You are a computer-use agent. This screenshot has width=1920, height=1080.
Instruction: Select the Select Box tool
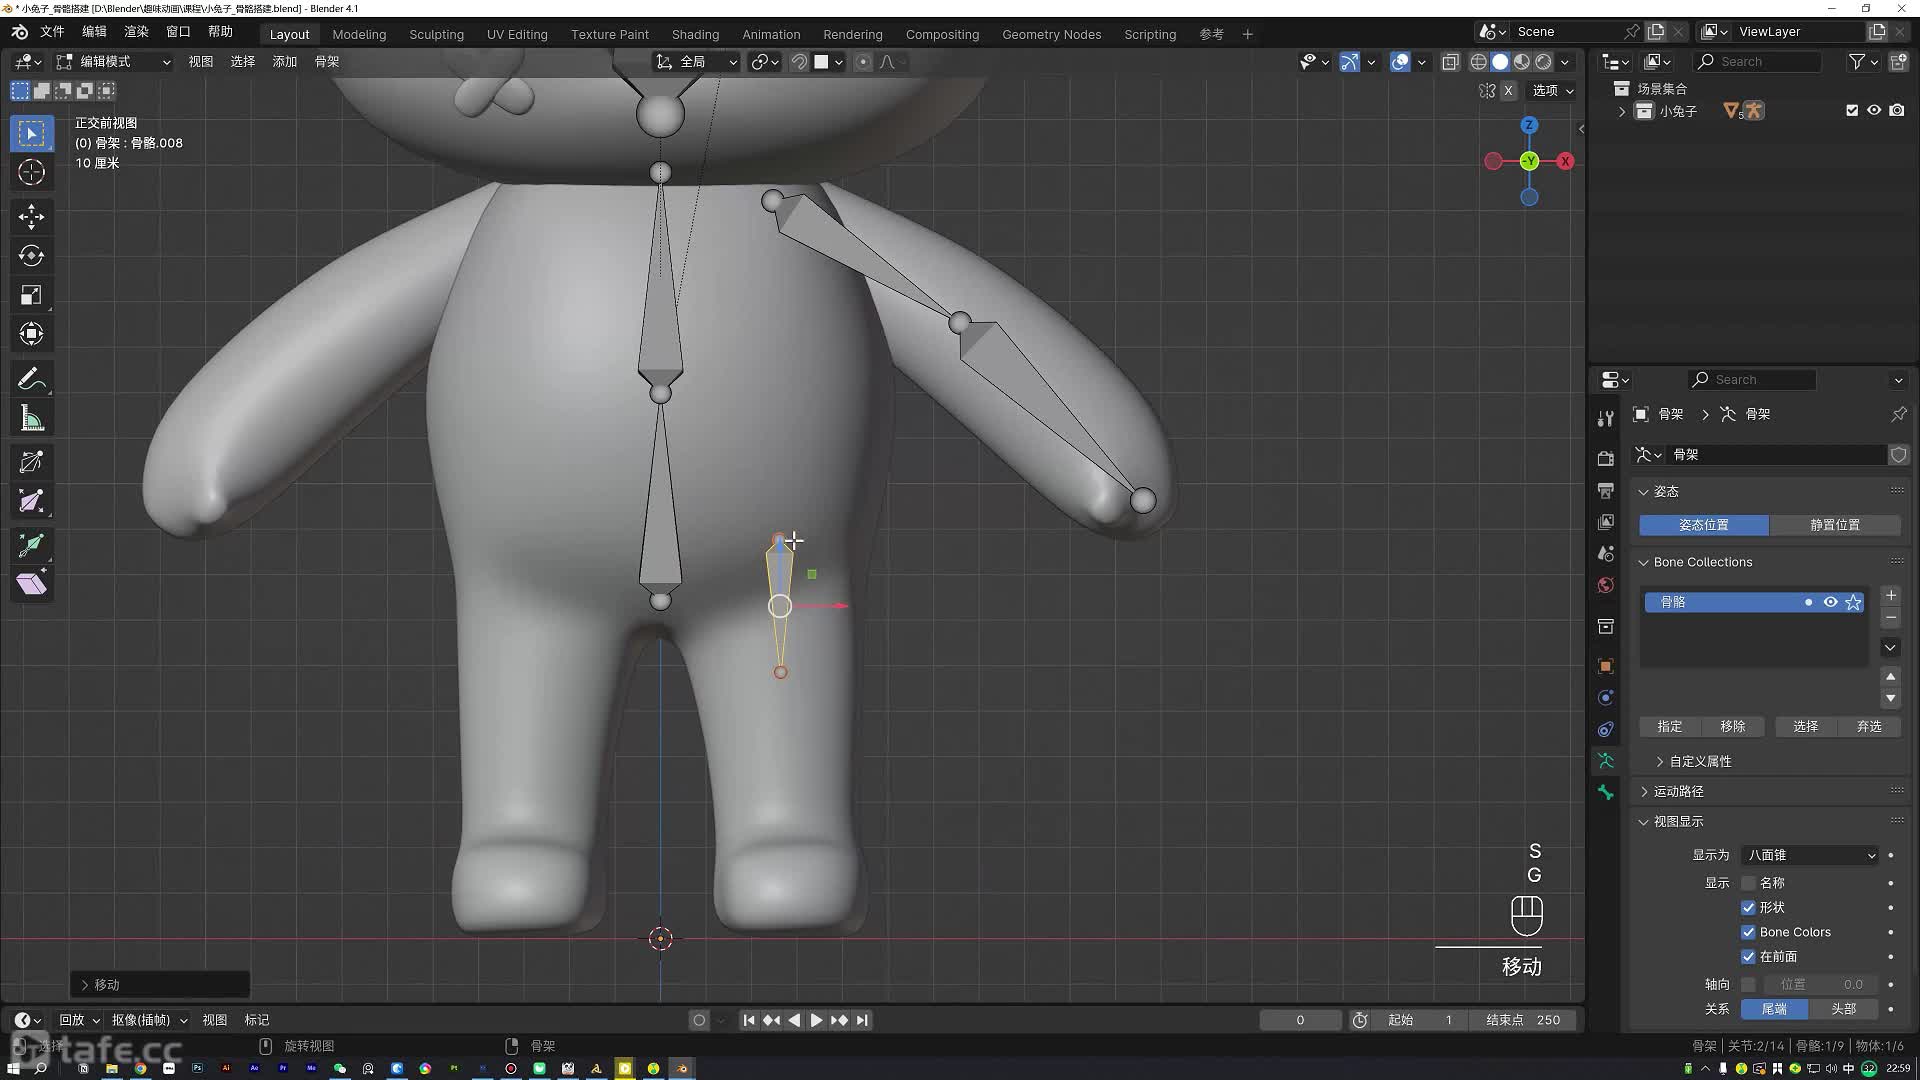[31, 133]
